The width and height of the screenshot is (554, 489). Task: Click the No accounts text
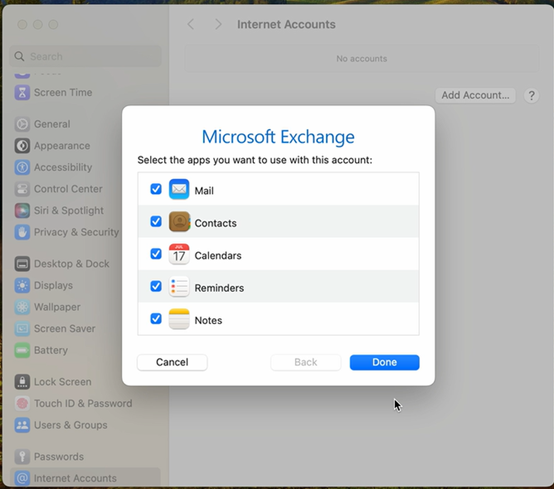click(361, 59)
